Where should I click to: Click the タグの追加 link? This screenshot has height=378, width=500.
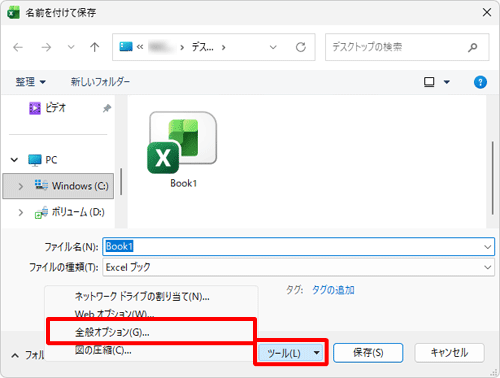click(333, 290)
